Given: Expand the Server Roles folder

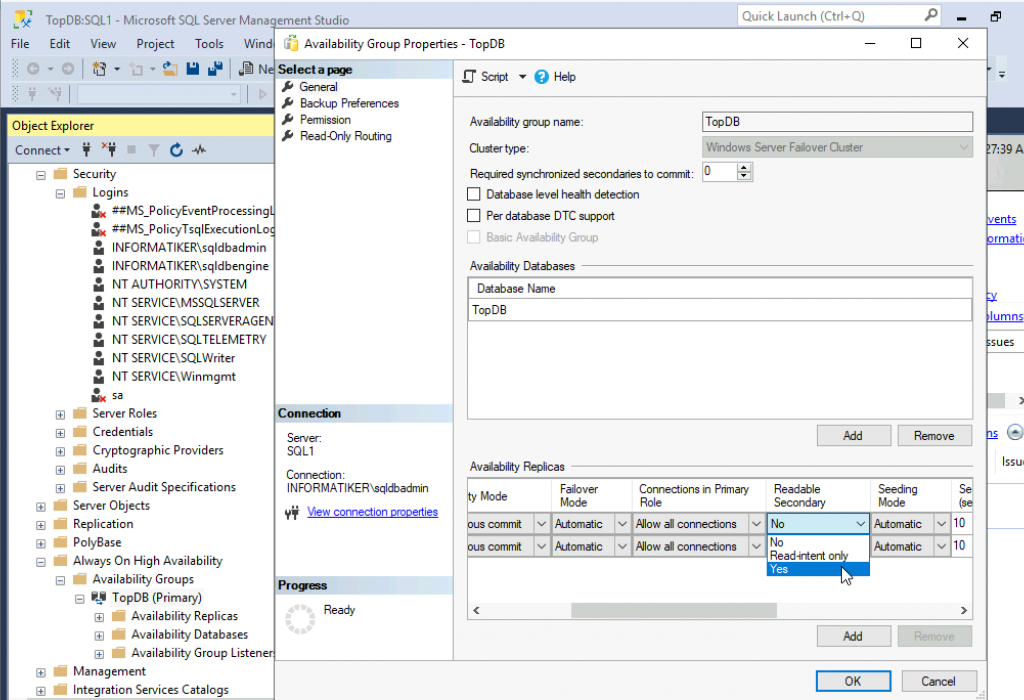Looking at the screenshot, I should [61, 415].
